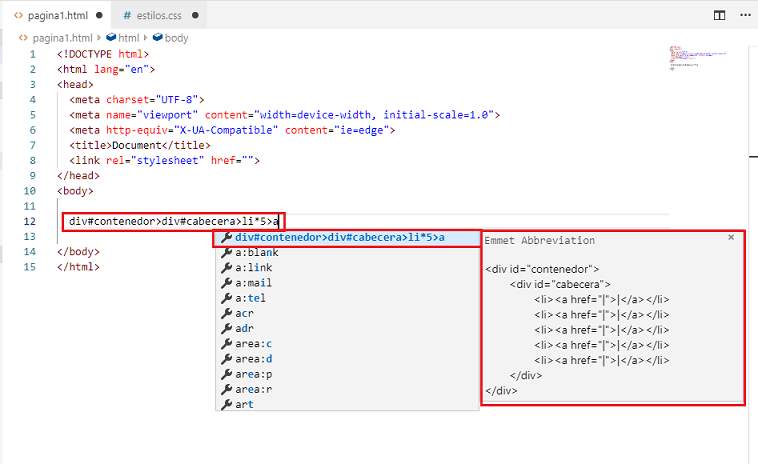Split the editor with the split icon
Image resolution: width=758 pixels, height=464 pixels.
tap(719, 15)
